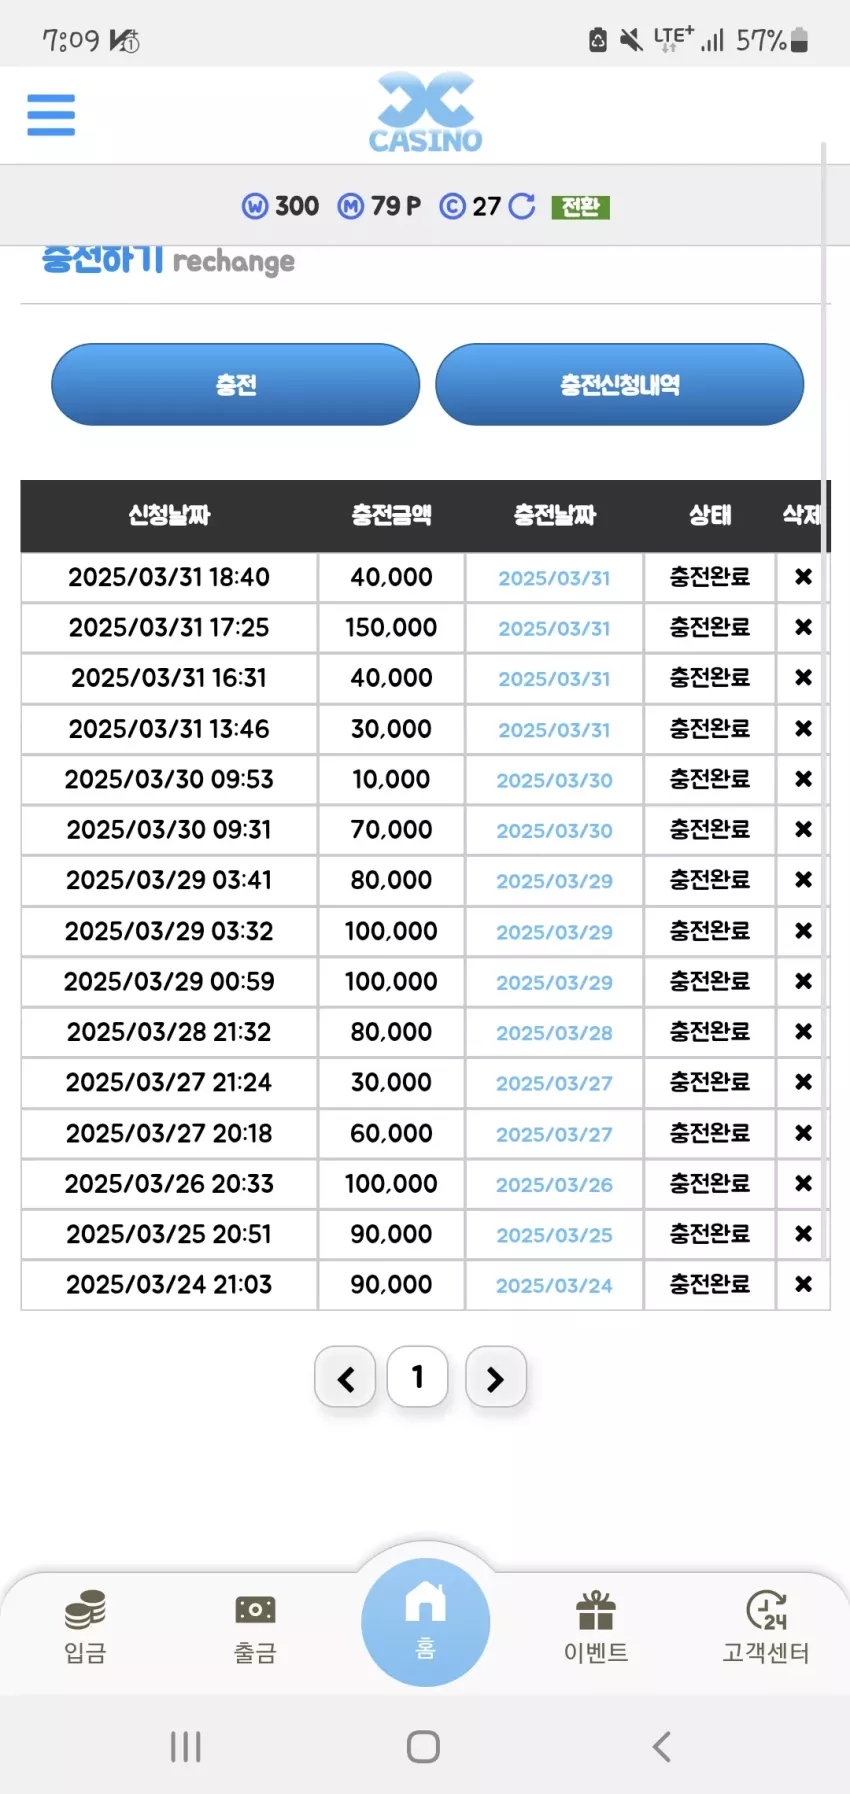The image size is (850, 1794).
Task: Open 입금 deposit in bottom bar
Action: click(x=85, y=1627)
